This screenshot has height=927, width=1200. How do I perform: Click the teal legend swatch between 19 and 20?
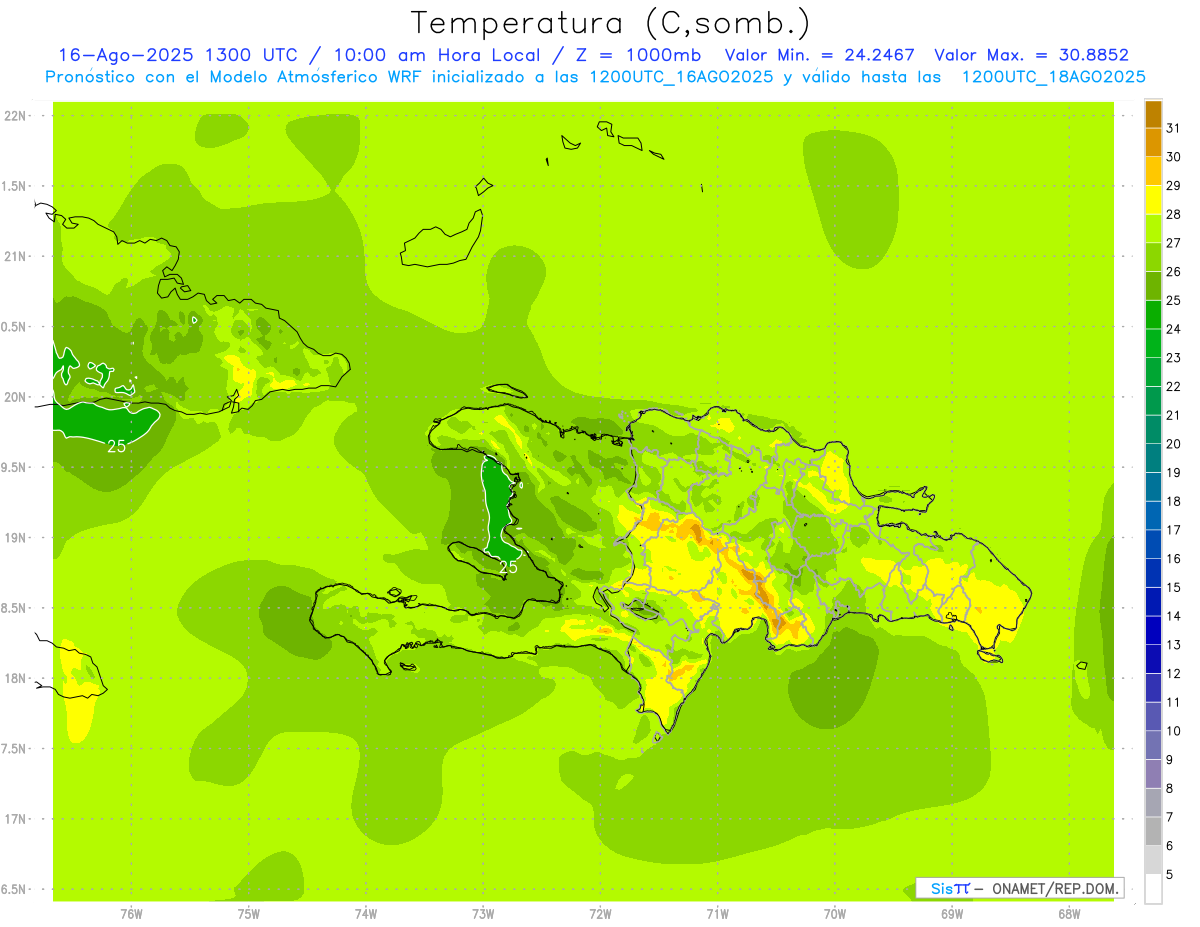pos(1153,458)
